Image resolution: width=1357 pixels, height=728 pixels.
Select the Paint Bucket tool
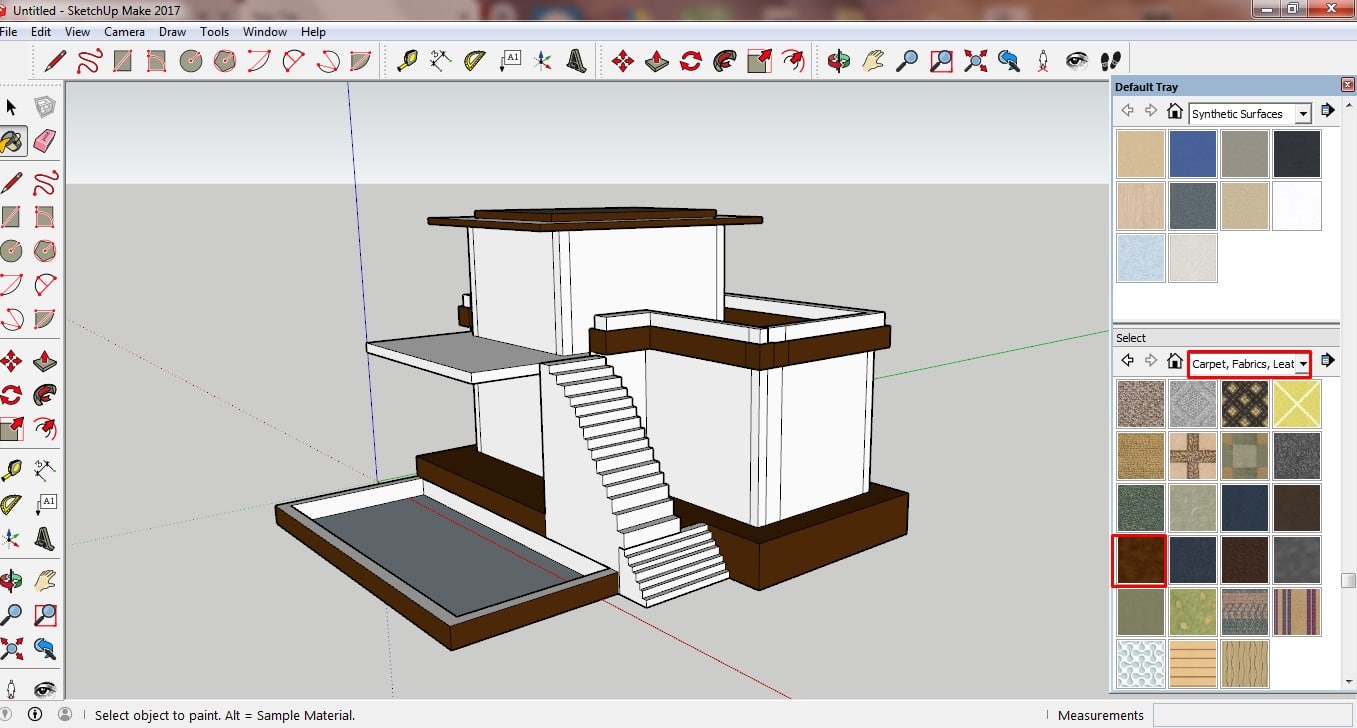click(x=12, y=141)
